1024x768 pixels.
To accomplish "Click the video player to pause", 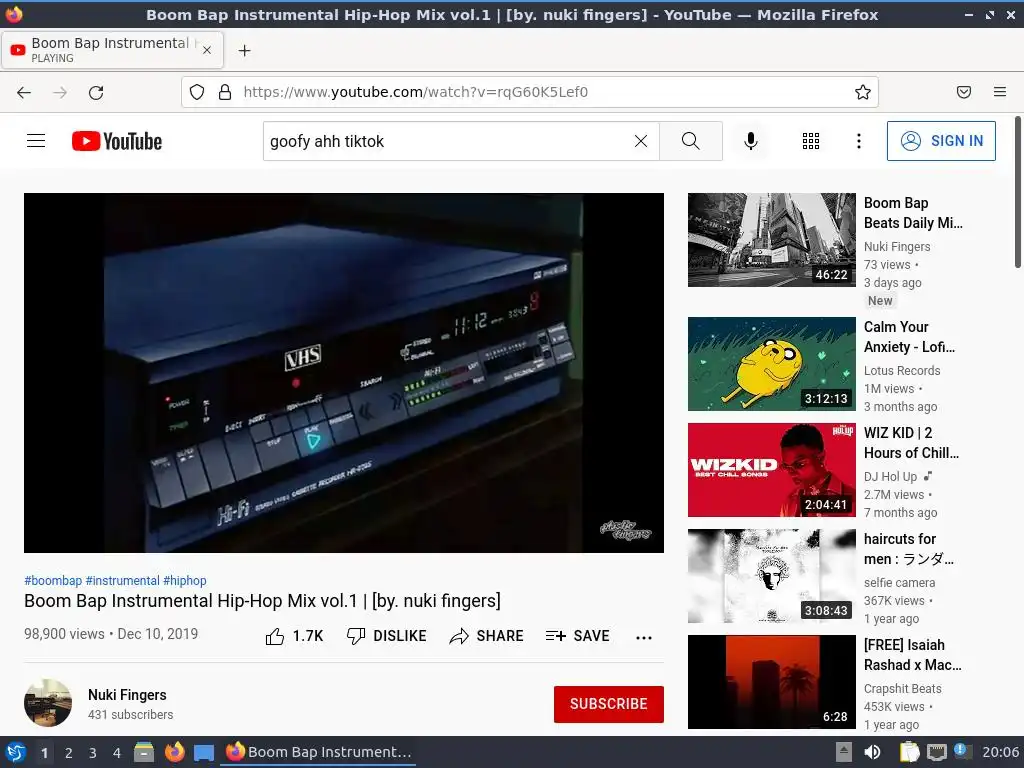I will click(344, 373).
